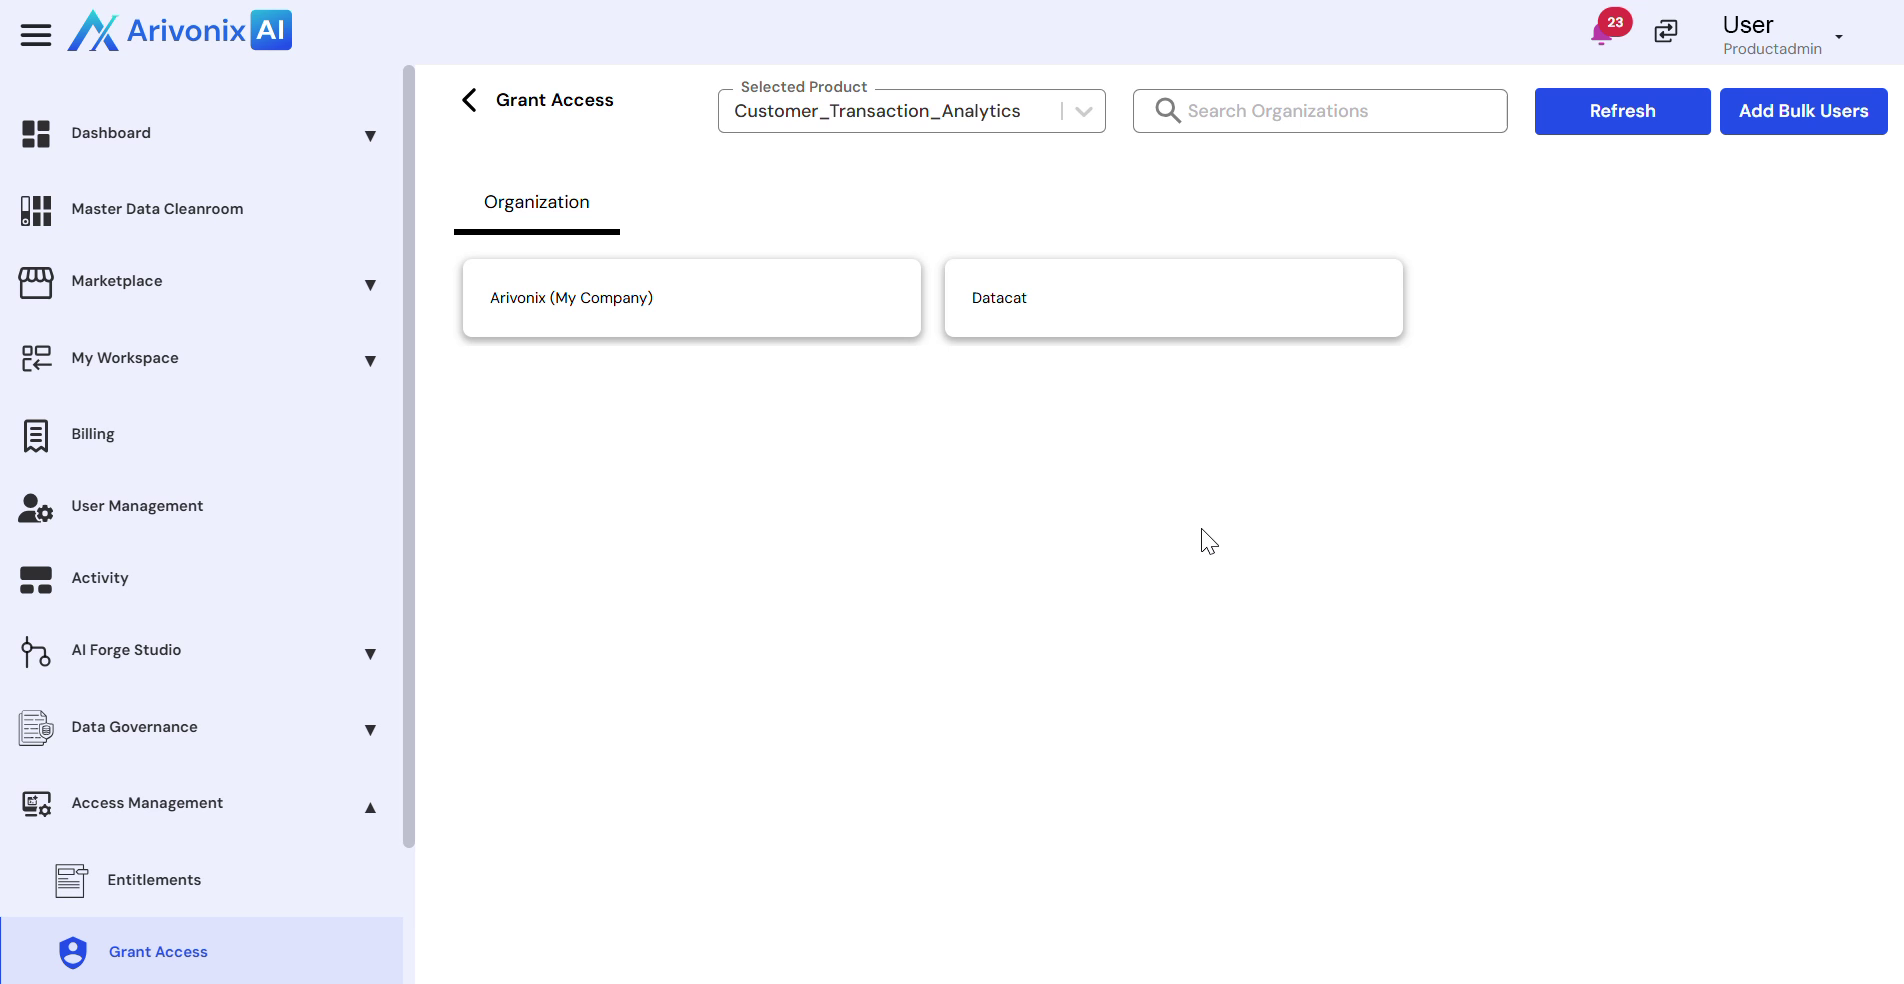Select the Organization tab
The height and width of the screenshot is (984, 1904).
pos(537,202)
